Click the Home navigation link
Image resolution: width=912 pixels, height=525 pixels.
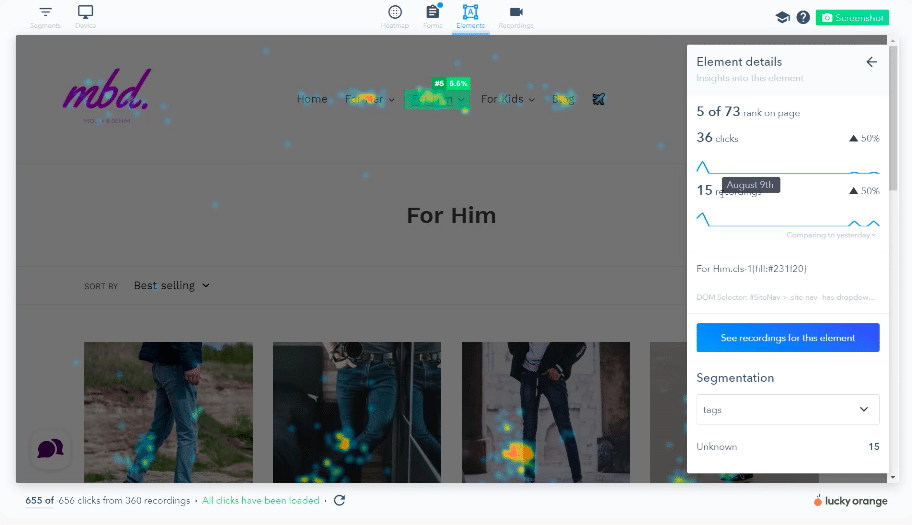point(312,99)
